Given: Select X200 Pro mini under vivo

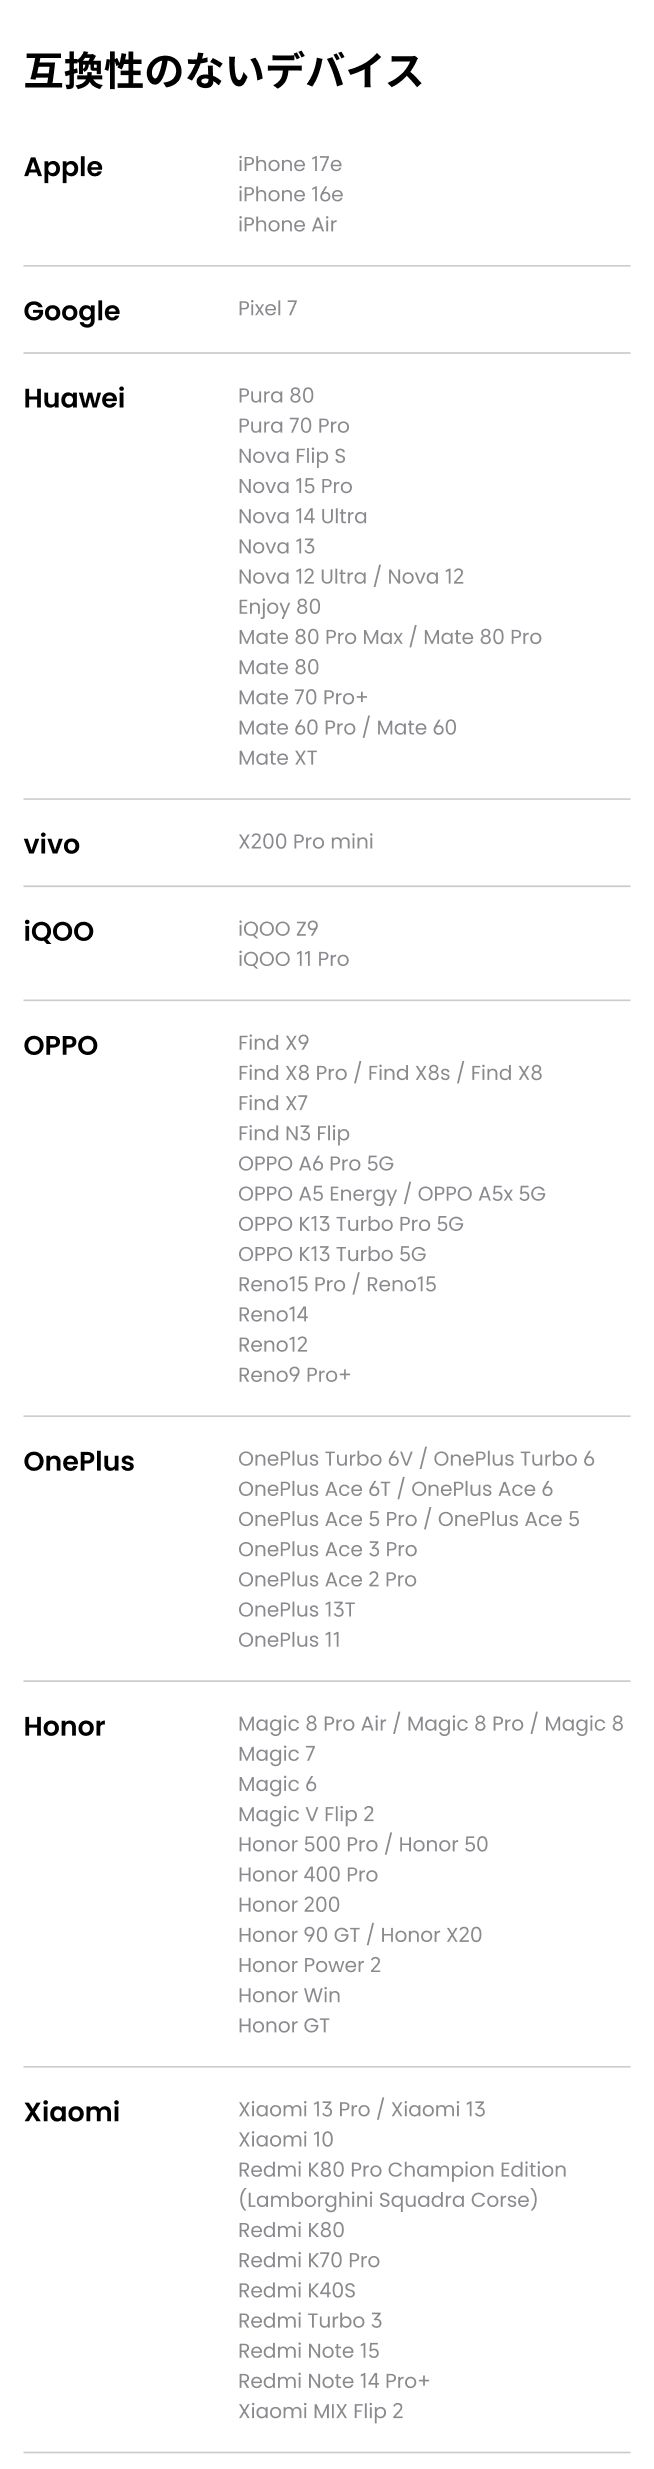Looking at the screenshot, I should (306, 841).
